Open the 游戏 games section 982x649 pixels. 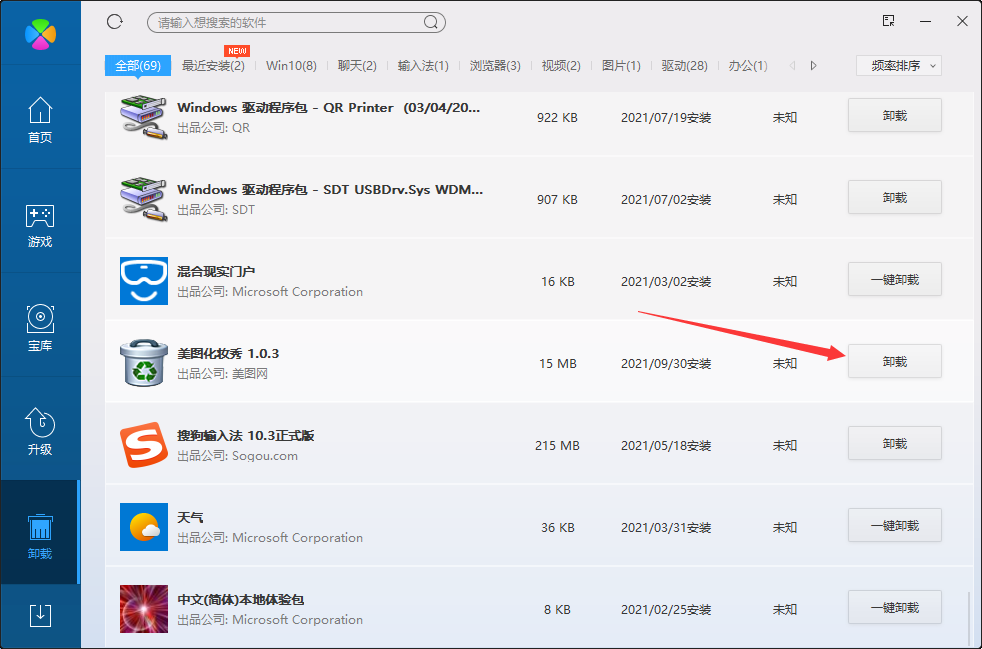(40, 226)
